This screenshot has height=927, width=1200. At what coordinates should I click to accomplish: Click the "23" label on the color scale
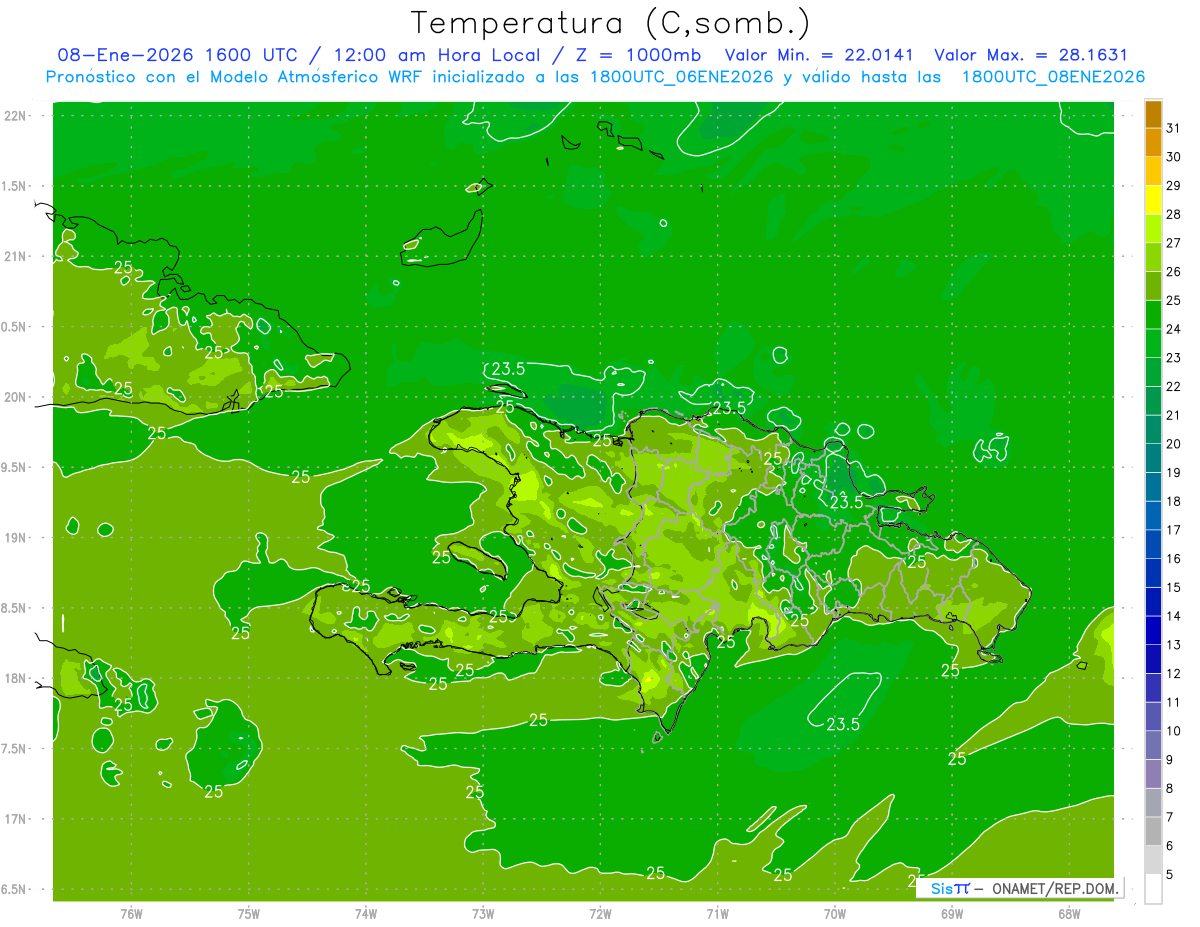tap(1173, 357)
